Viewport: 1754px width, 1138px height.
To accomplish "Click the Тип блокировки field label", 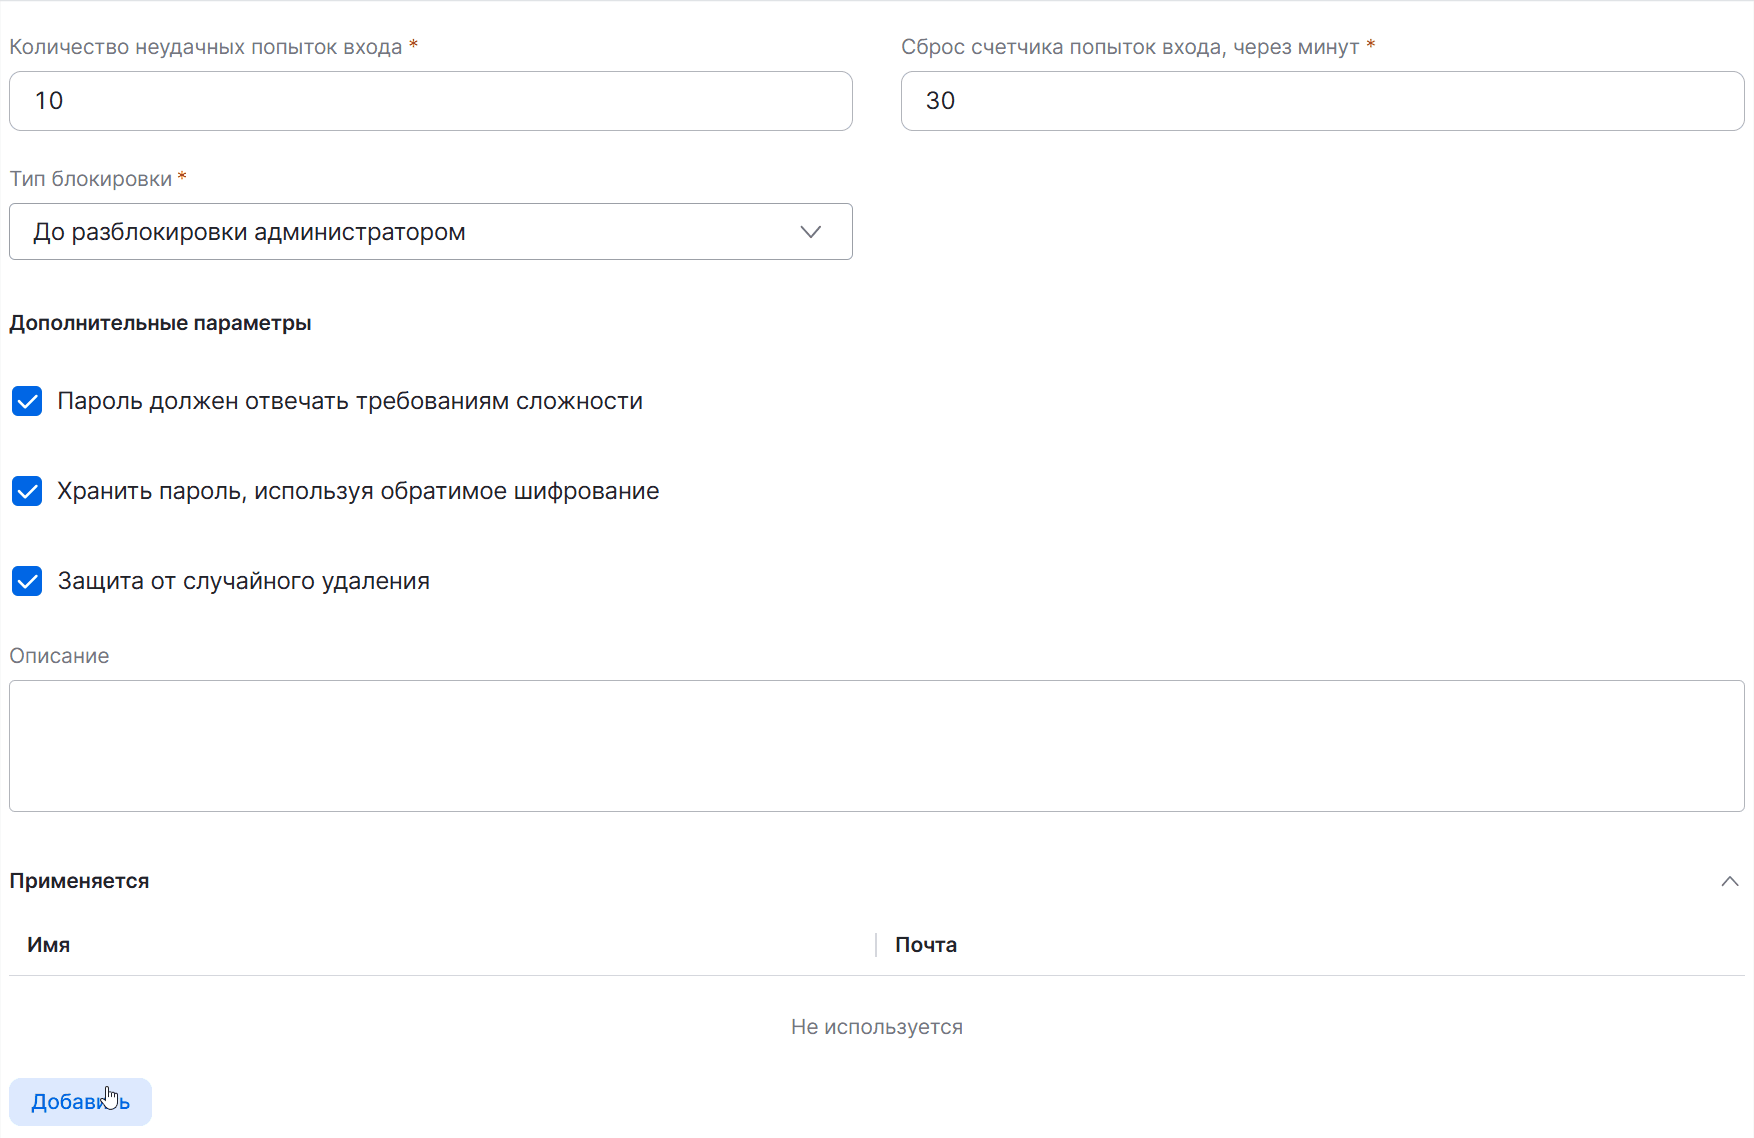I will click(x=91, y=179).
